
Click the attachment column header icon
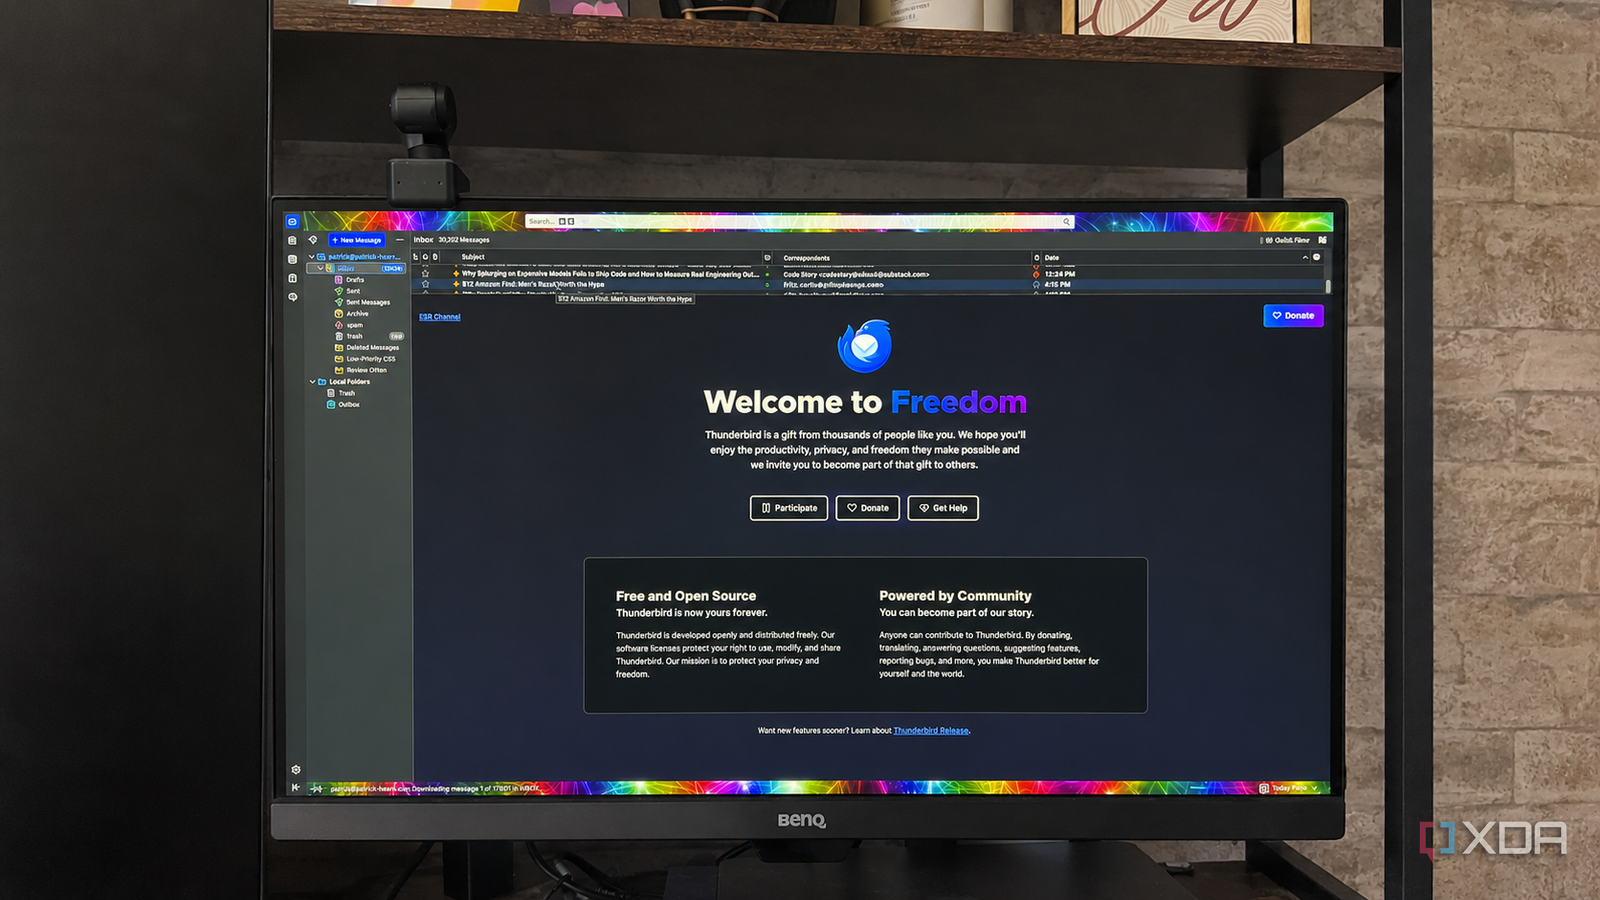(435, 257)
